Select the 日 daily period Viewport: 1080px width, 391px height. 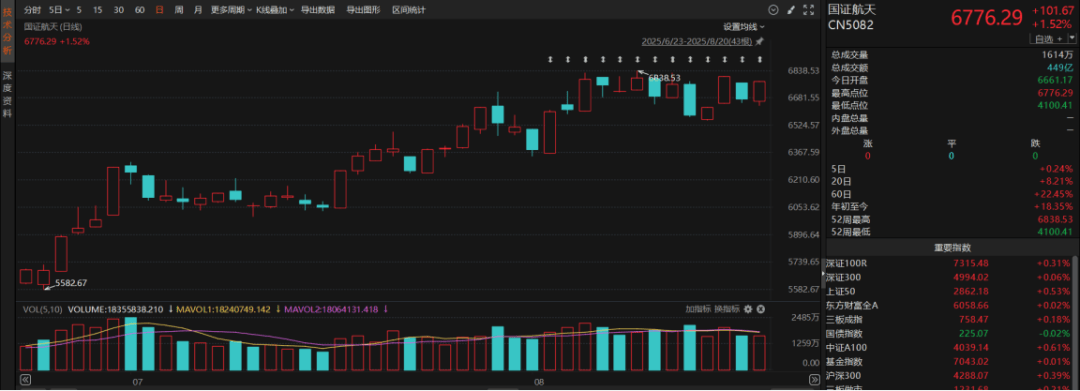160,10
